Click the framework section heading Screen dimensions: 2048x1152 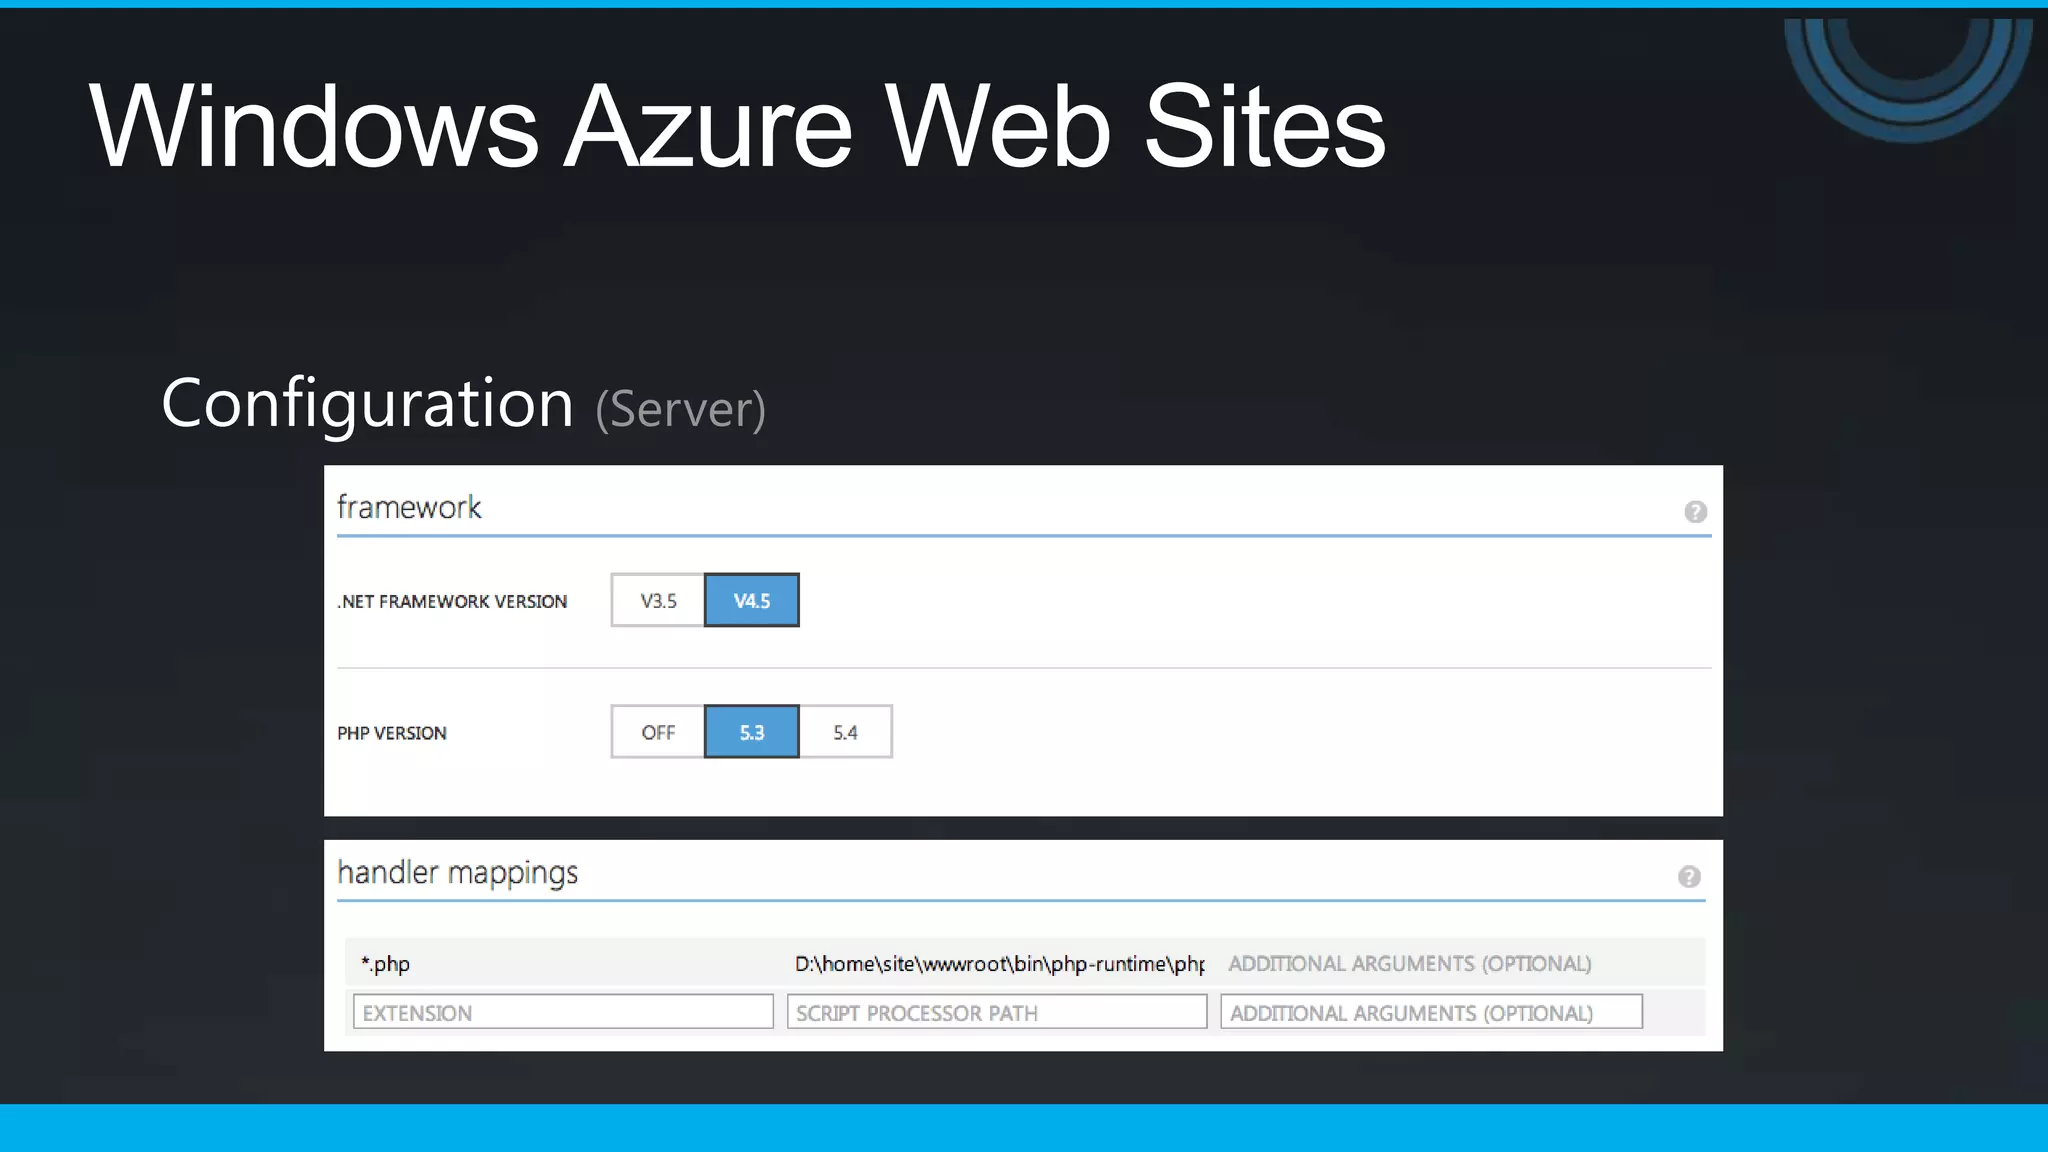(409, 507)
